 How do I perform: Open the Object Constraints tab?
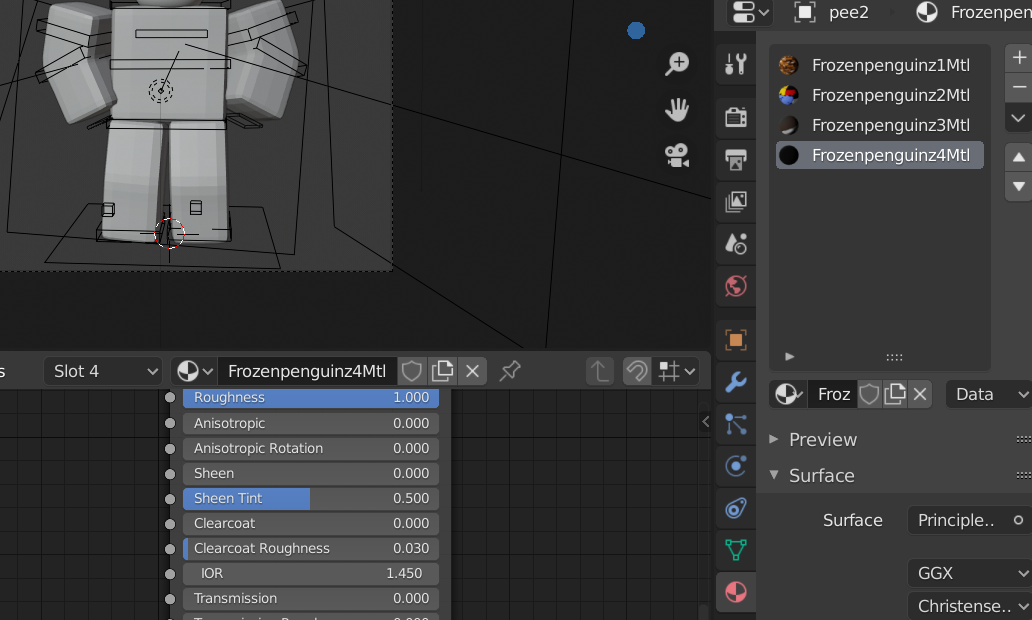[736, 508]
